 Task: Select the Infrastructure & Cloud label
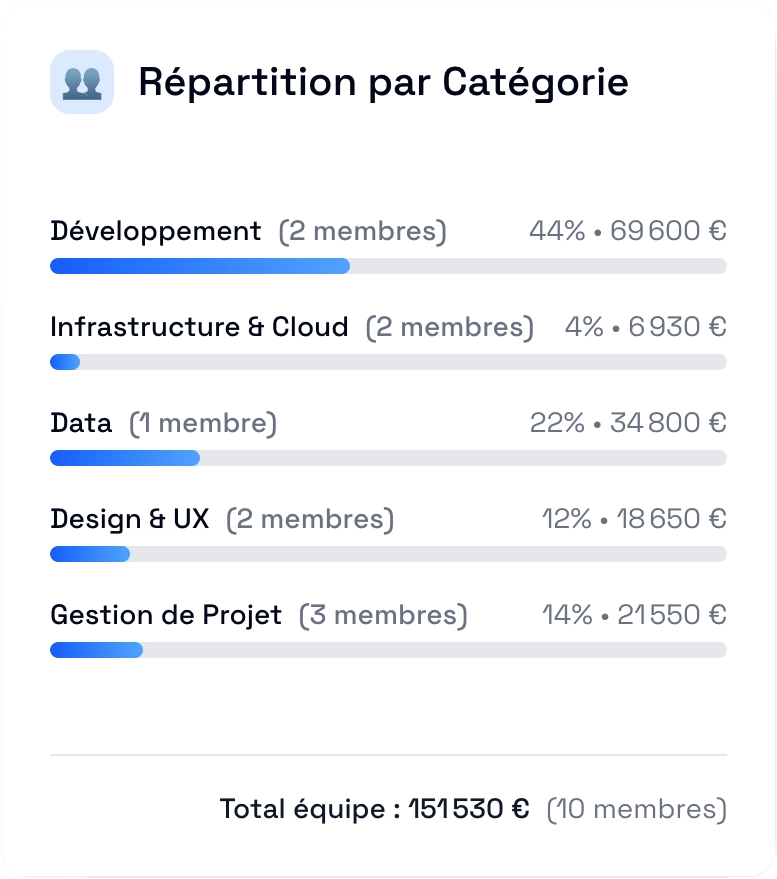coord(199,327)
